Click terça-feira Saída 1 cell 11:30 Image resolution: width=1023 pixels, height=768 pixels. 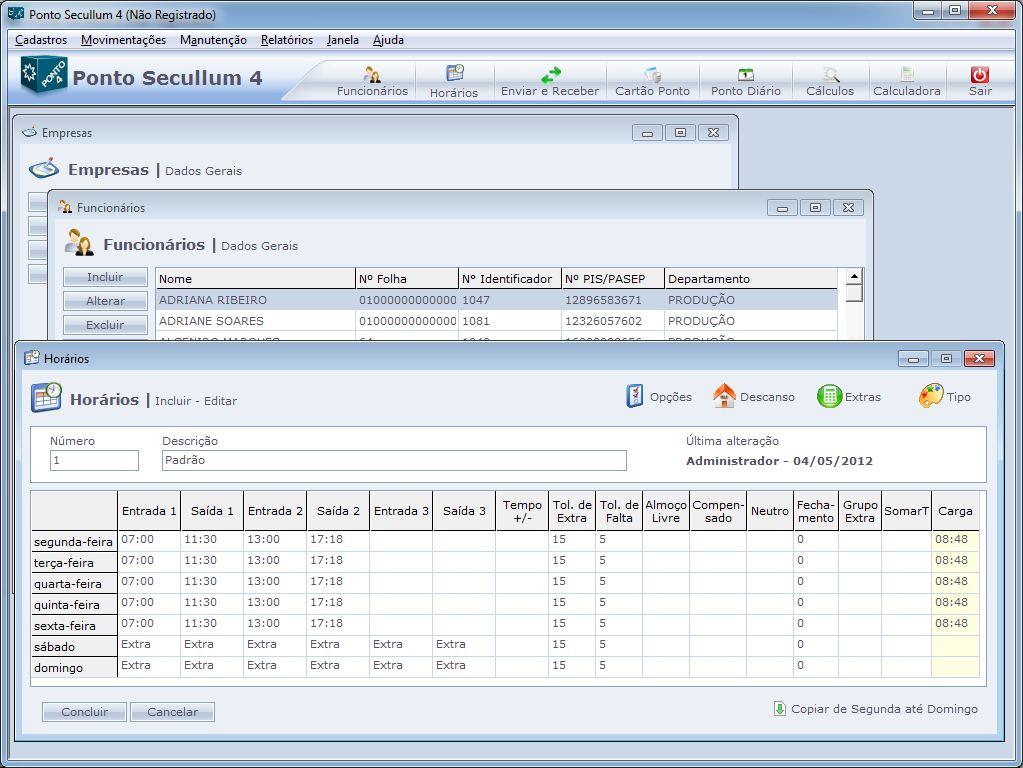pyautogui.click(x=212, y=561)
